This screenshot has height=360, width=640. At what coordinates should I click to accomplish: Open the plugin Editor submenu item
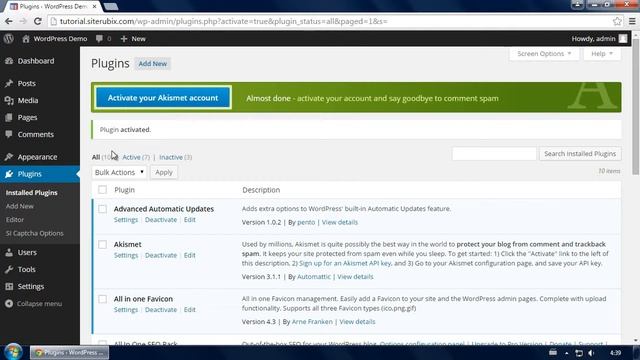(15, 220)
